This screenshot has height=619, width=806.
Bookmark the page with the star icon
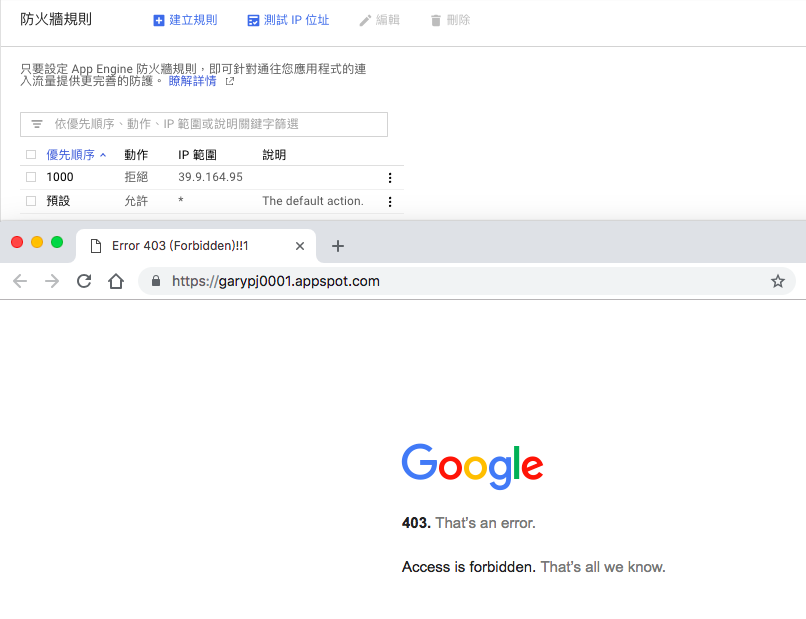pos(778,281)
